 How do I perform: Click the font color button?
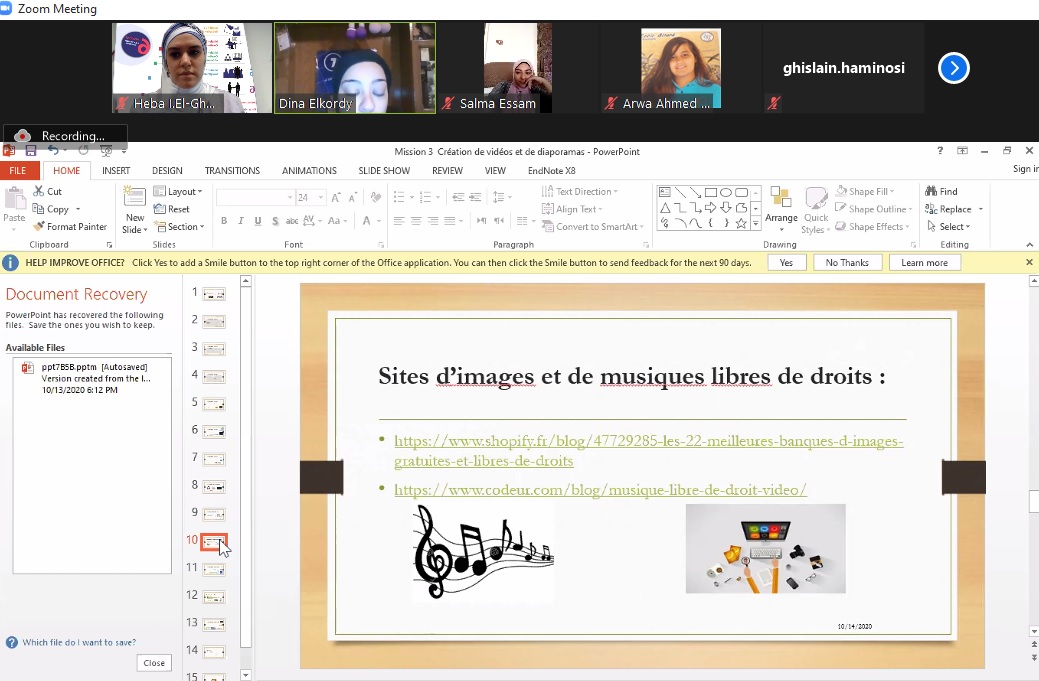366,221
